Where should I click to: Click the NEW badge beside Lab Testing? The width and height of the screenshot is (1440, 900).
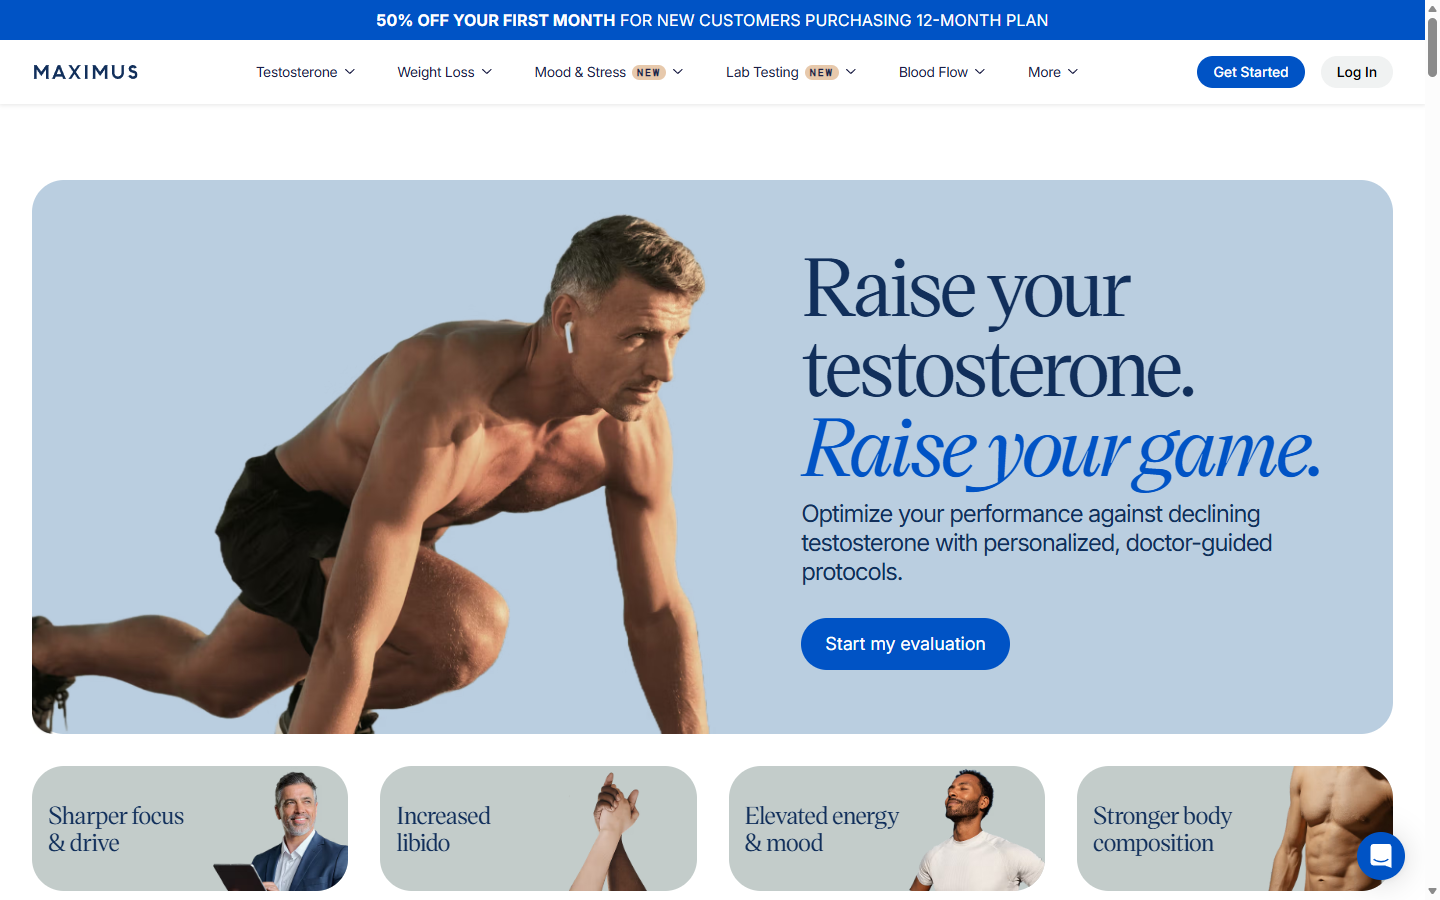click(x=822, y=72)
